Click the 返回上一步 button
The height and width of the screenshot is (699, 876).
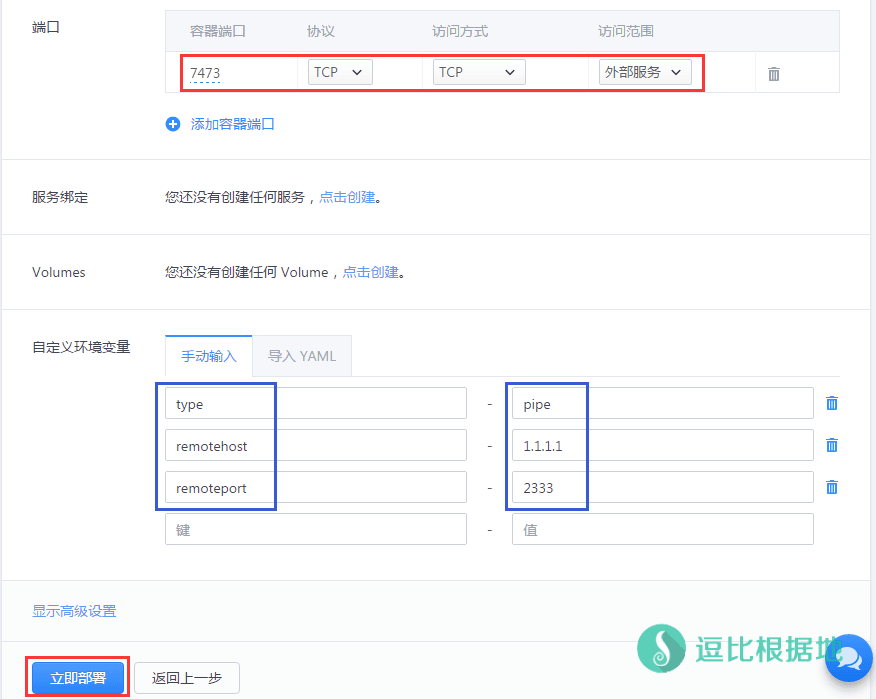coord(187,677)
